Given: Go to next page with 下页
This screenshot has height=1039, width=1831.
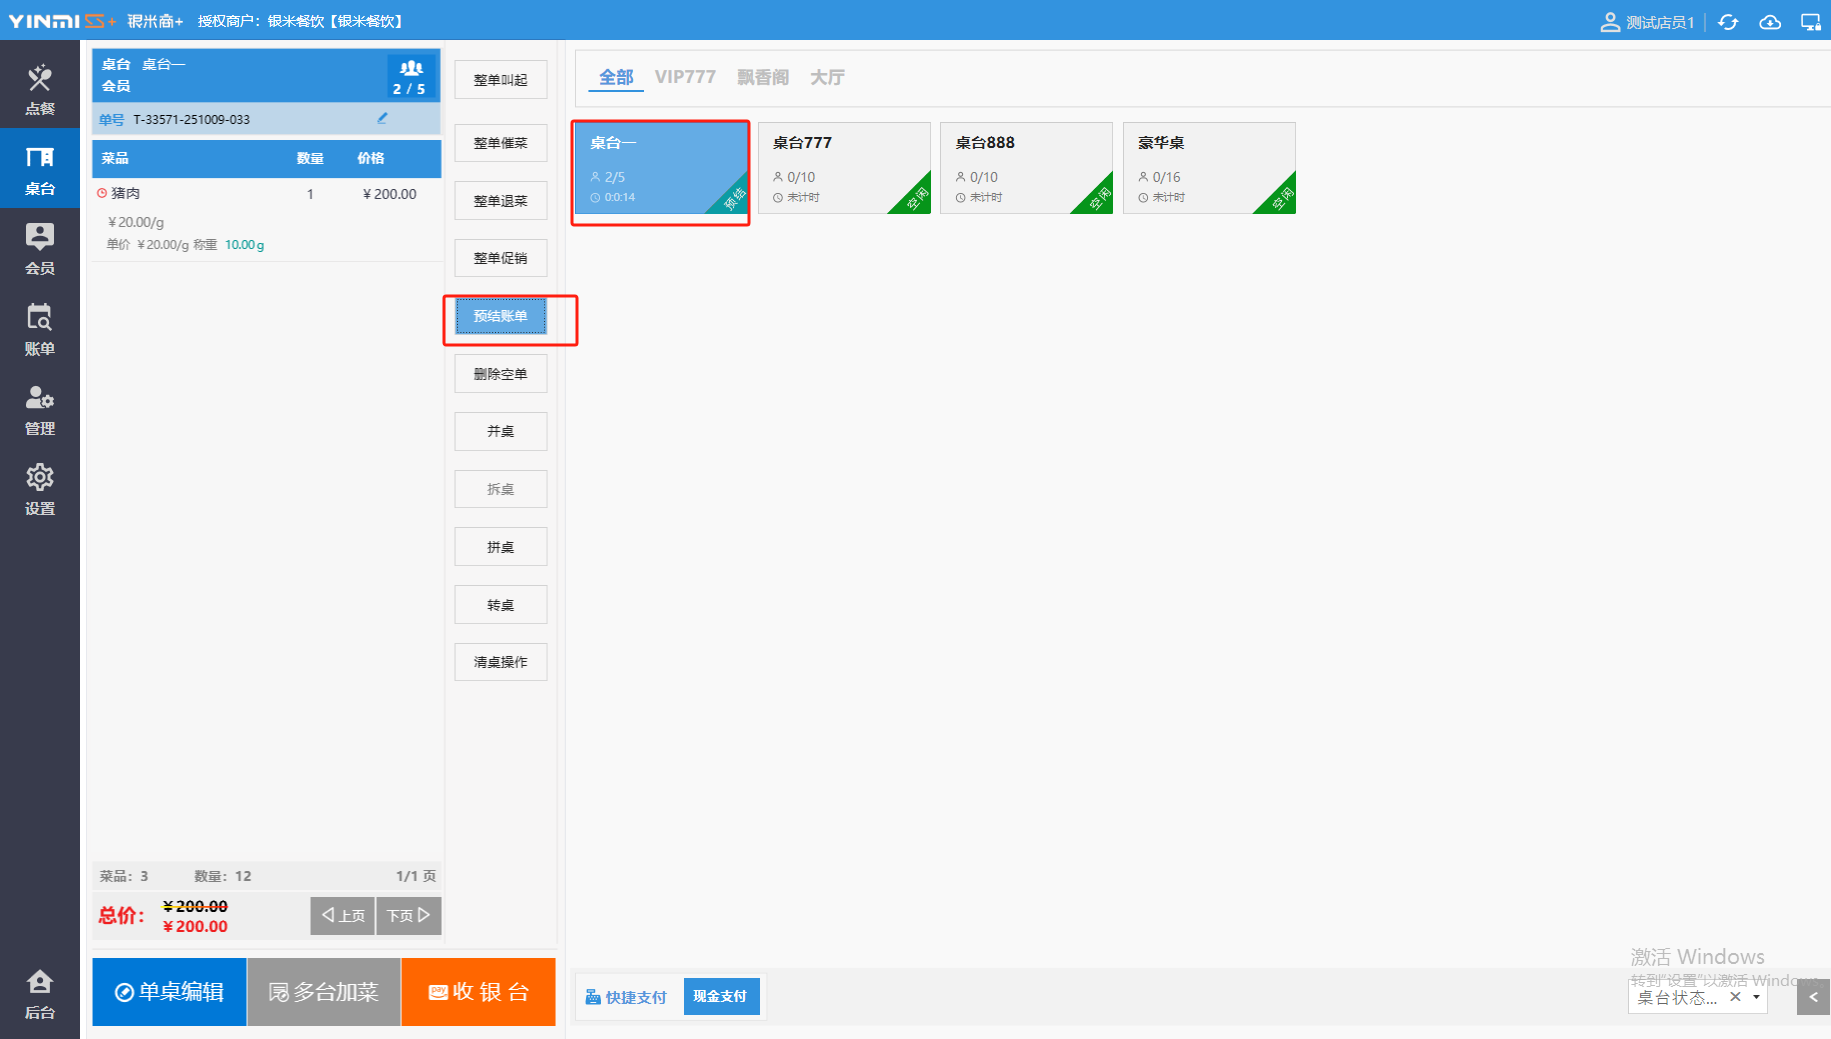Looking at the screenshot, I should 408,915.
